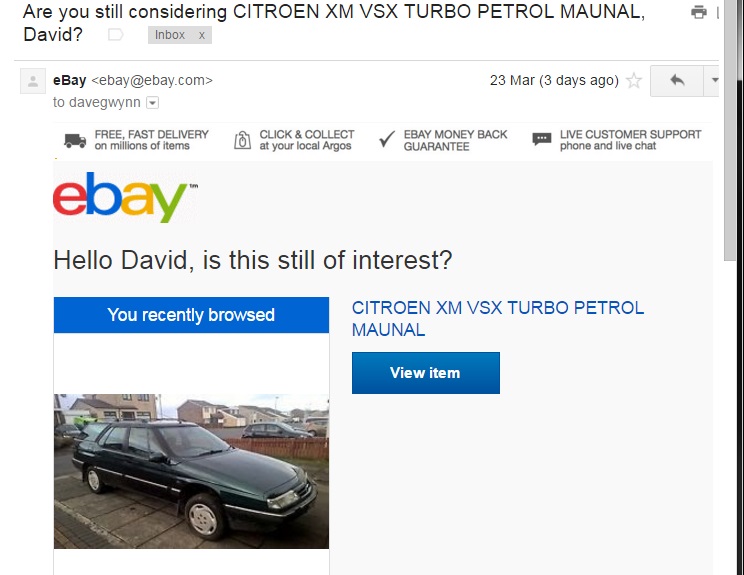Print this email using the printer icon
The width and height of the screenshot is (744, 575).
click(x=698, y=12)
